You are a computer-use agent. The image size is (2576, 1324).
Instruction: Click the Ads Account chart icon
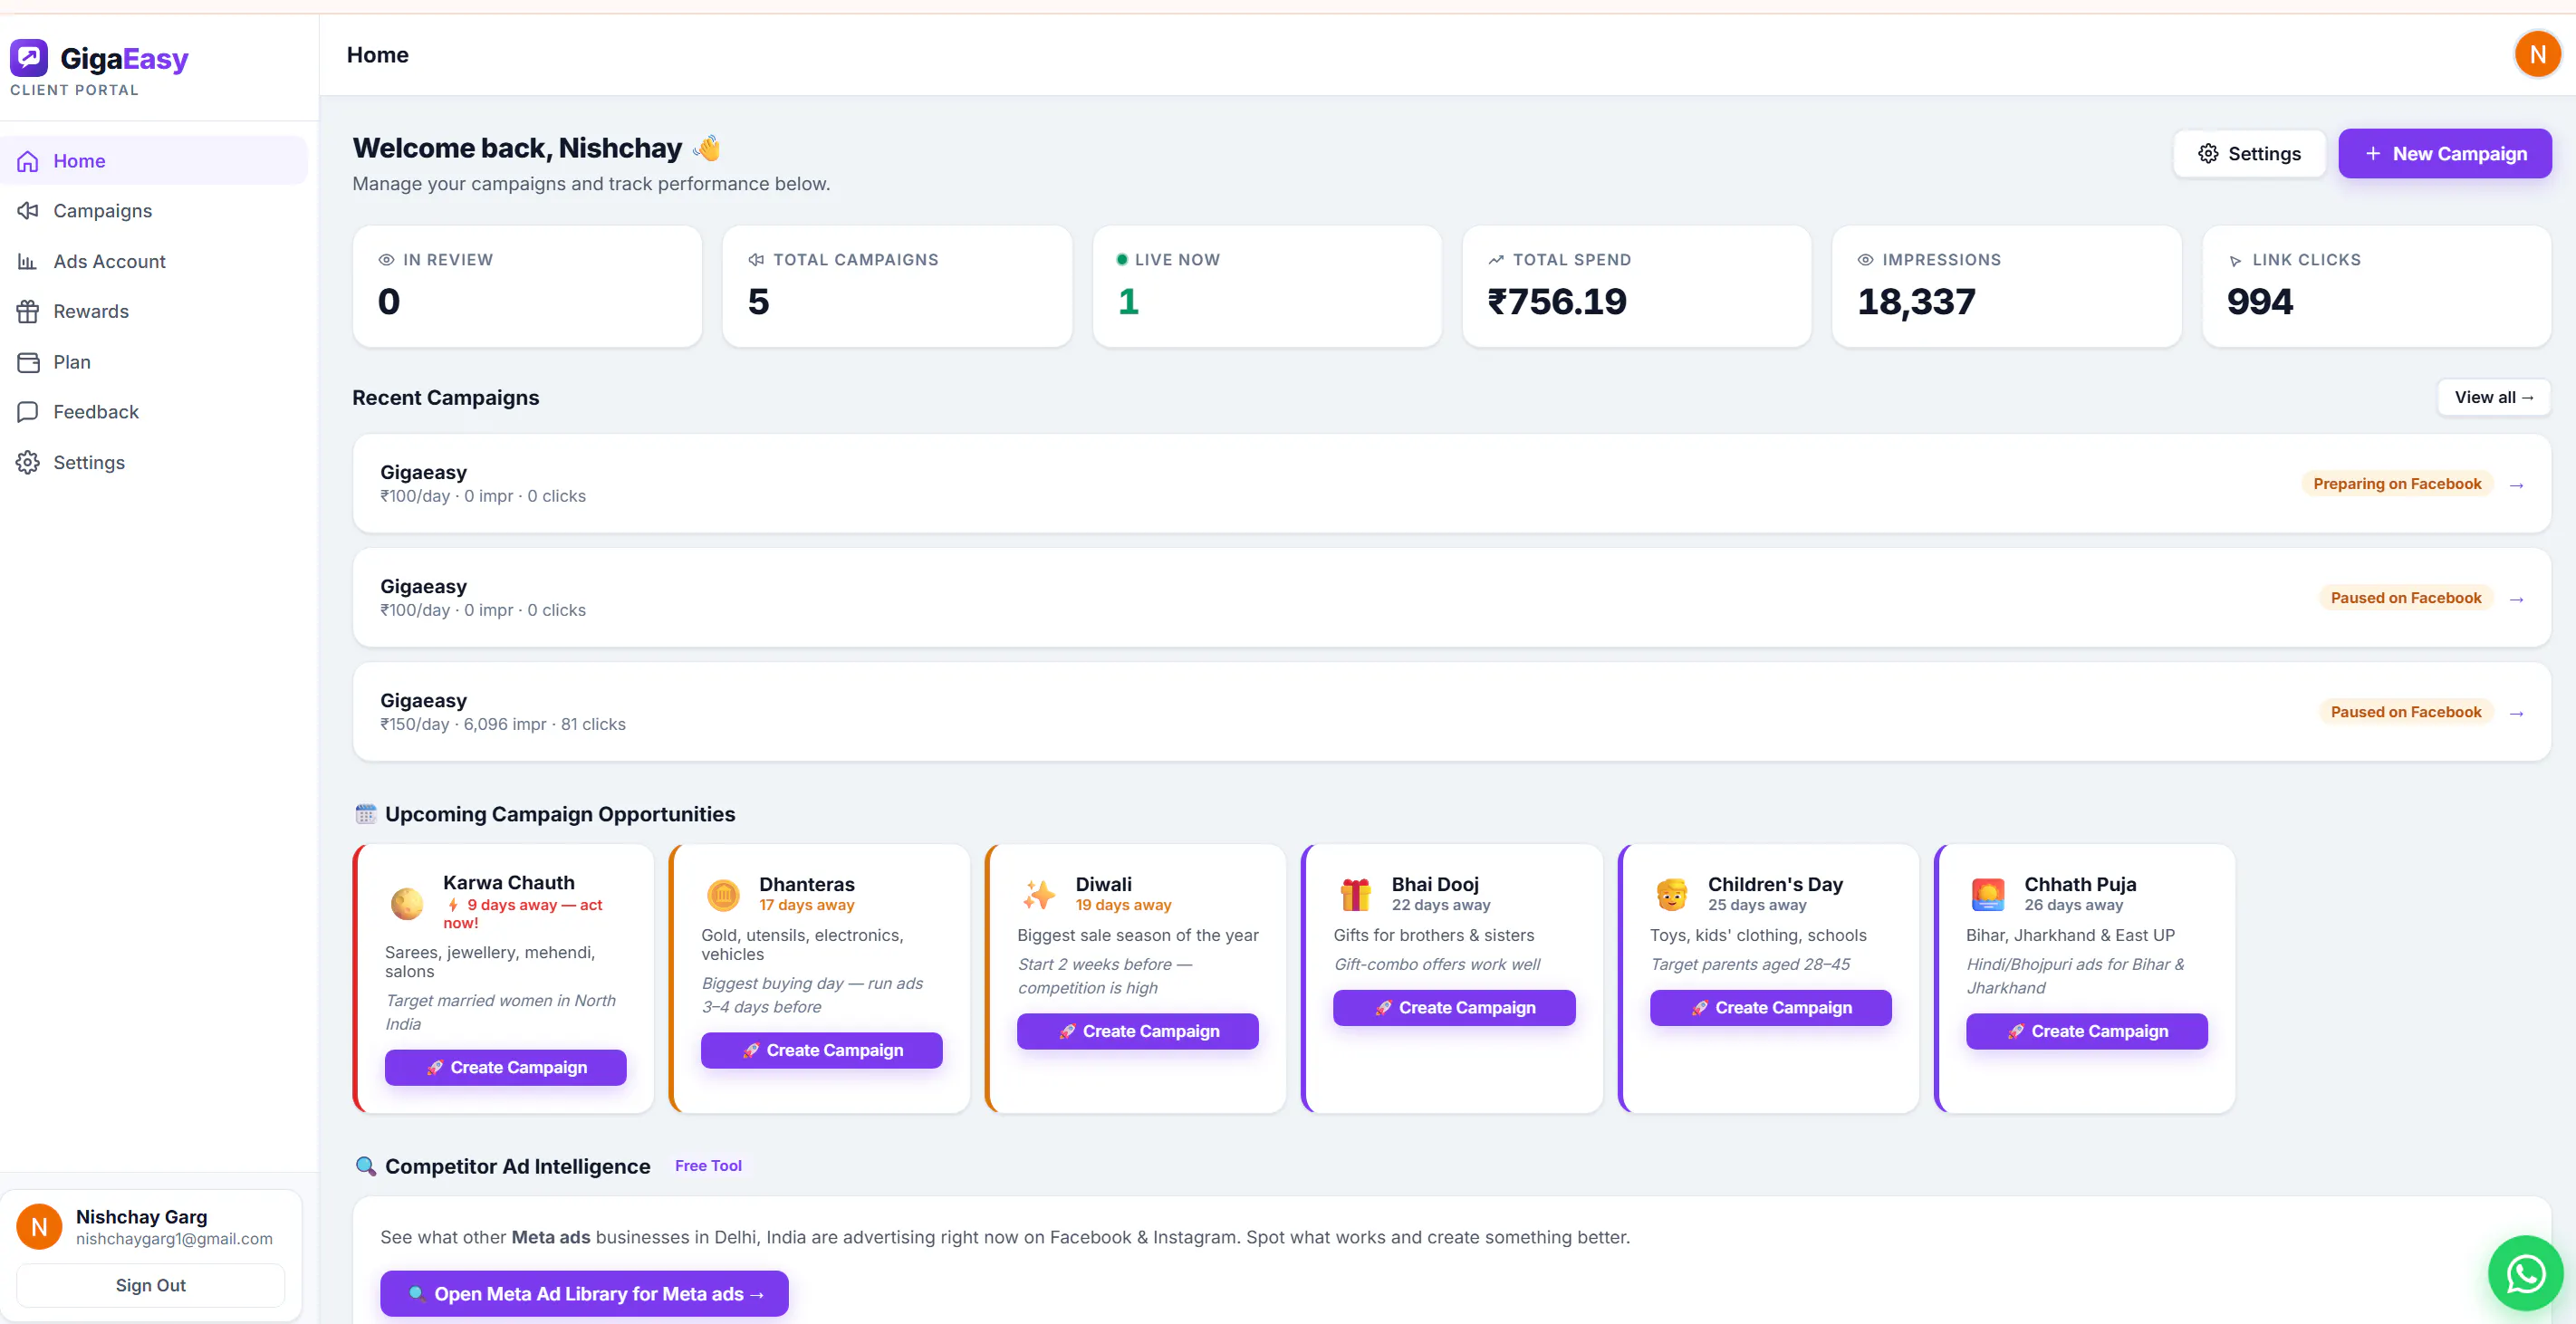pos(28,261)
